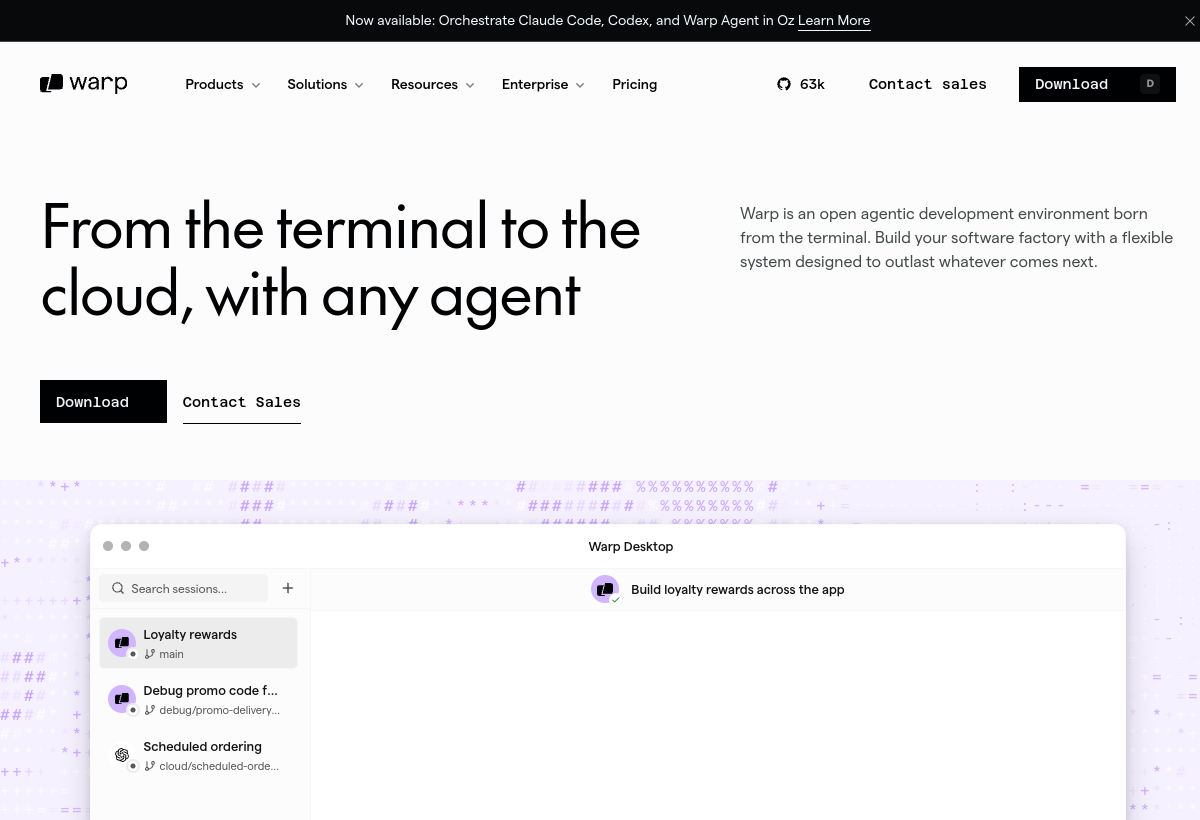1200x820 pixels.
Task: Follow the hero Contact Sales link
Action: click(x=242, y=402)
